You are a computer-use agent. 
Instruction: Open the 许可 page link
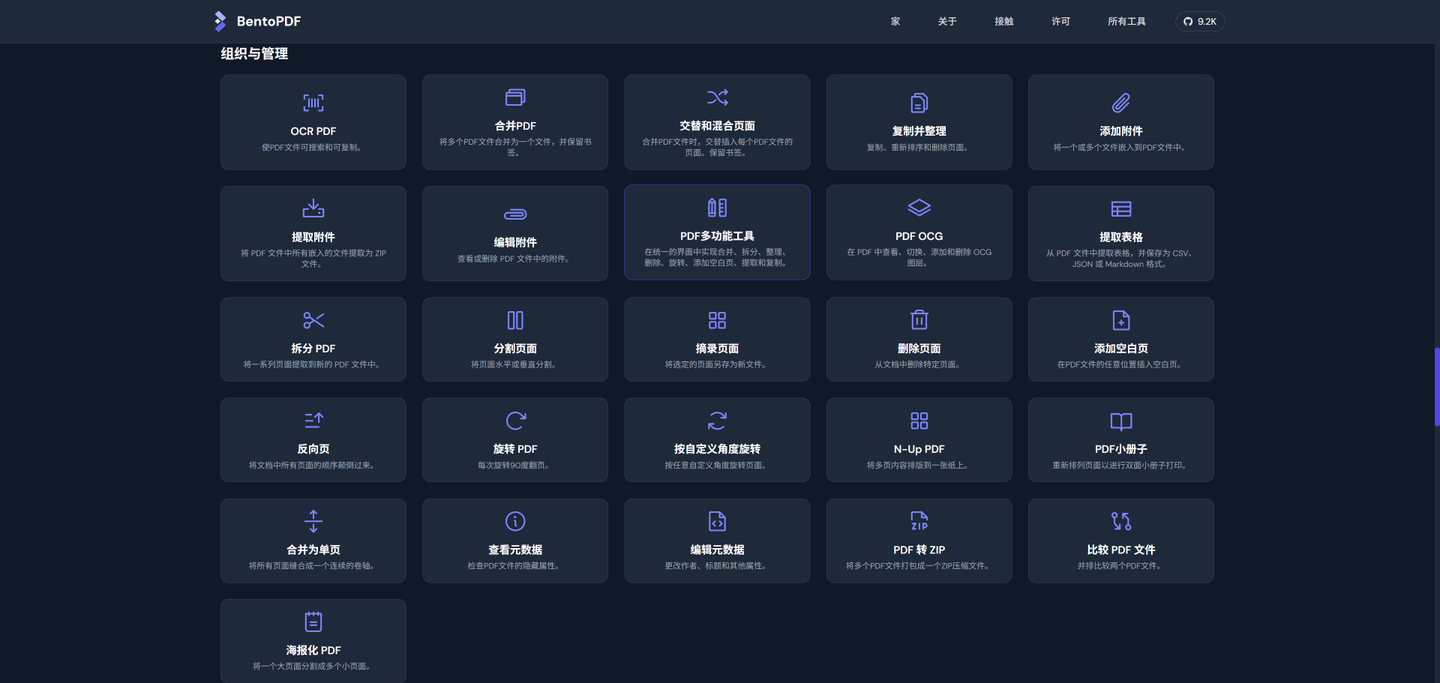click(x=1060, y=20)
